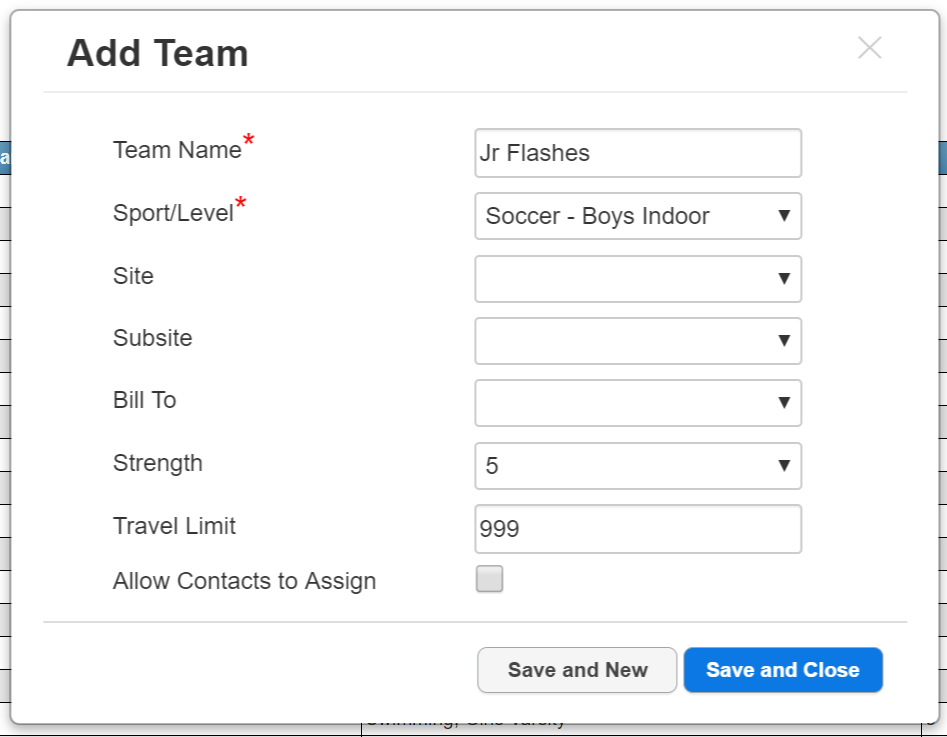Image resolution: width=947 pixels, height=737 pixels.
Task: Expand the empty Subsite dropdown
Action: (x=638, y=341)
